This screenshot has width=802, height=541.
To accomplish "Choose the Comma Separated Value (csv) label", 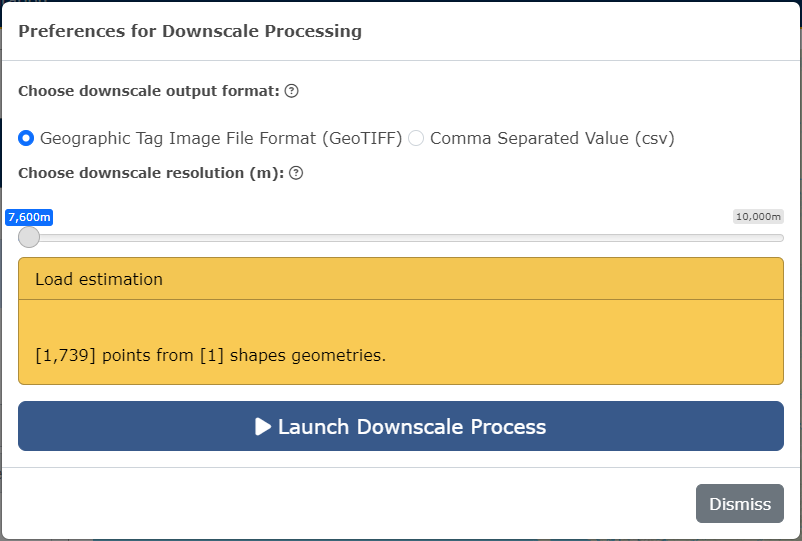I will [552, 138].
